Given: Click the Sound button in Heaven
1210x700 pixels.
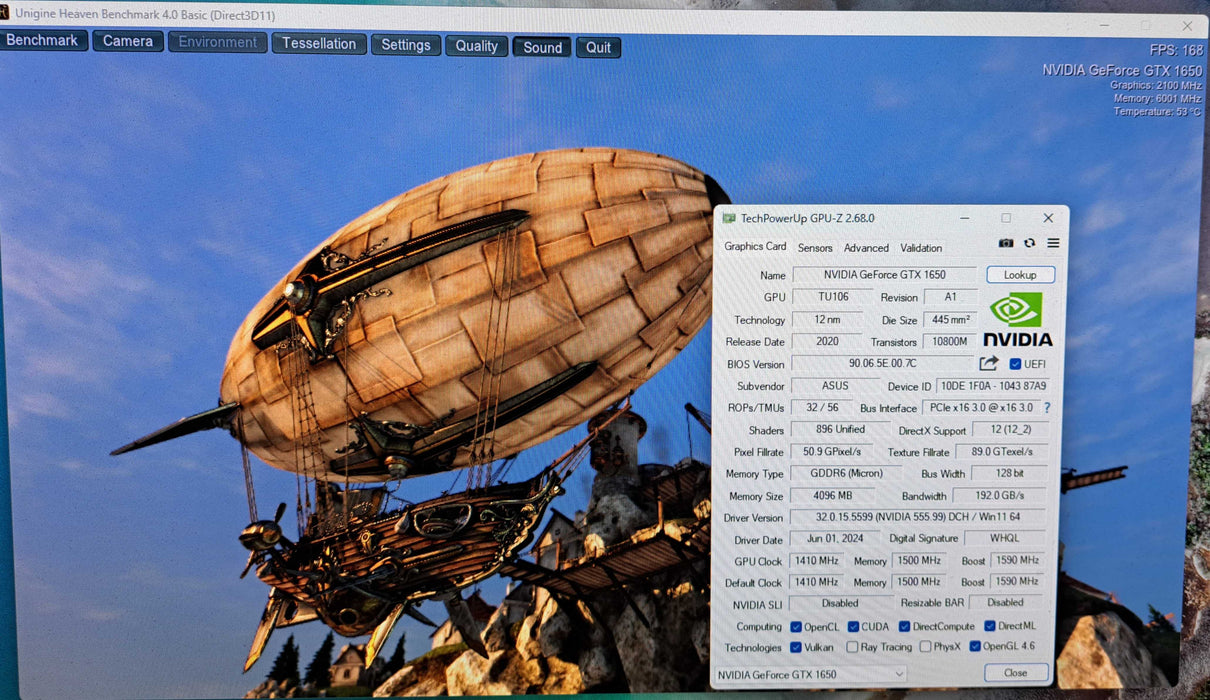Looking at the screenshot, I should [542, 47].
